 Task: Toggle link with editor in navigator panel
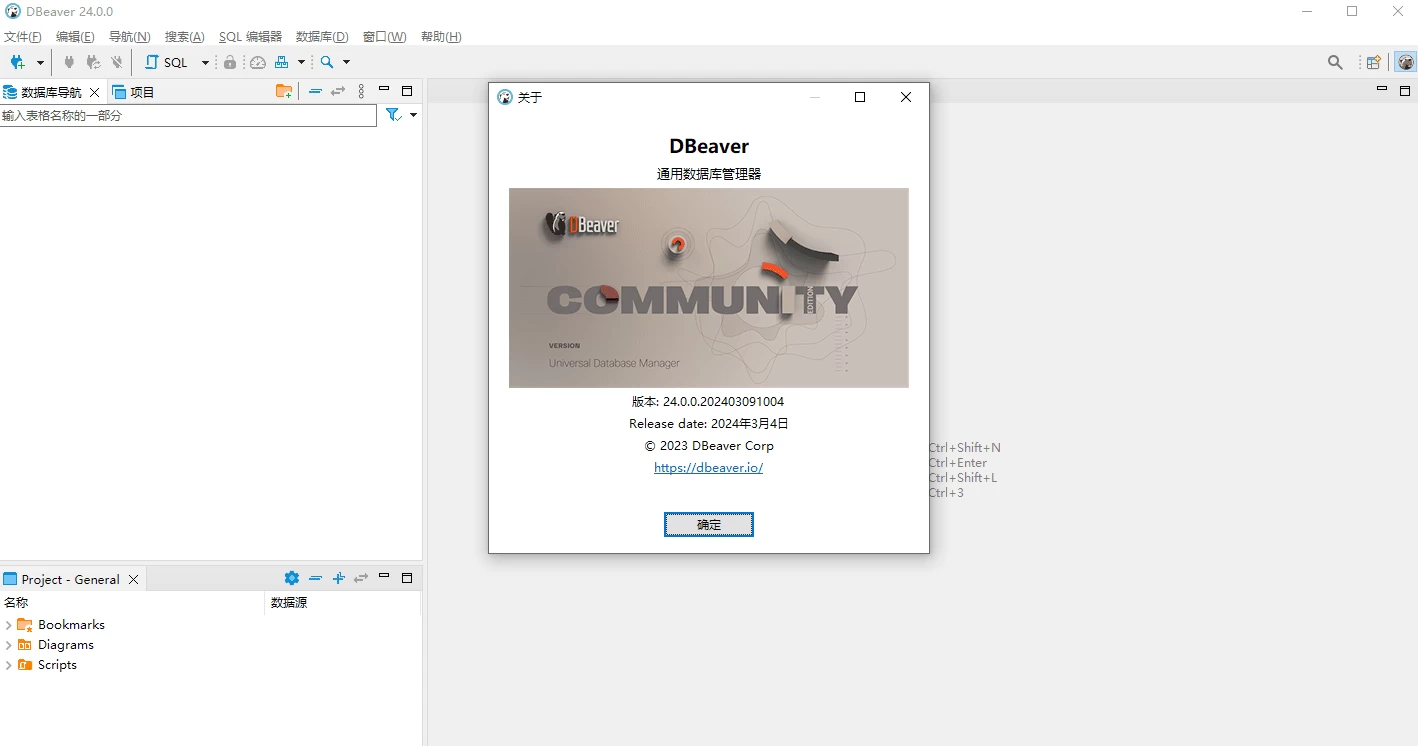point(338,91)
